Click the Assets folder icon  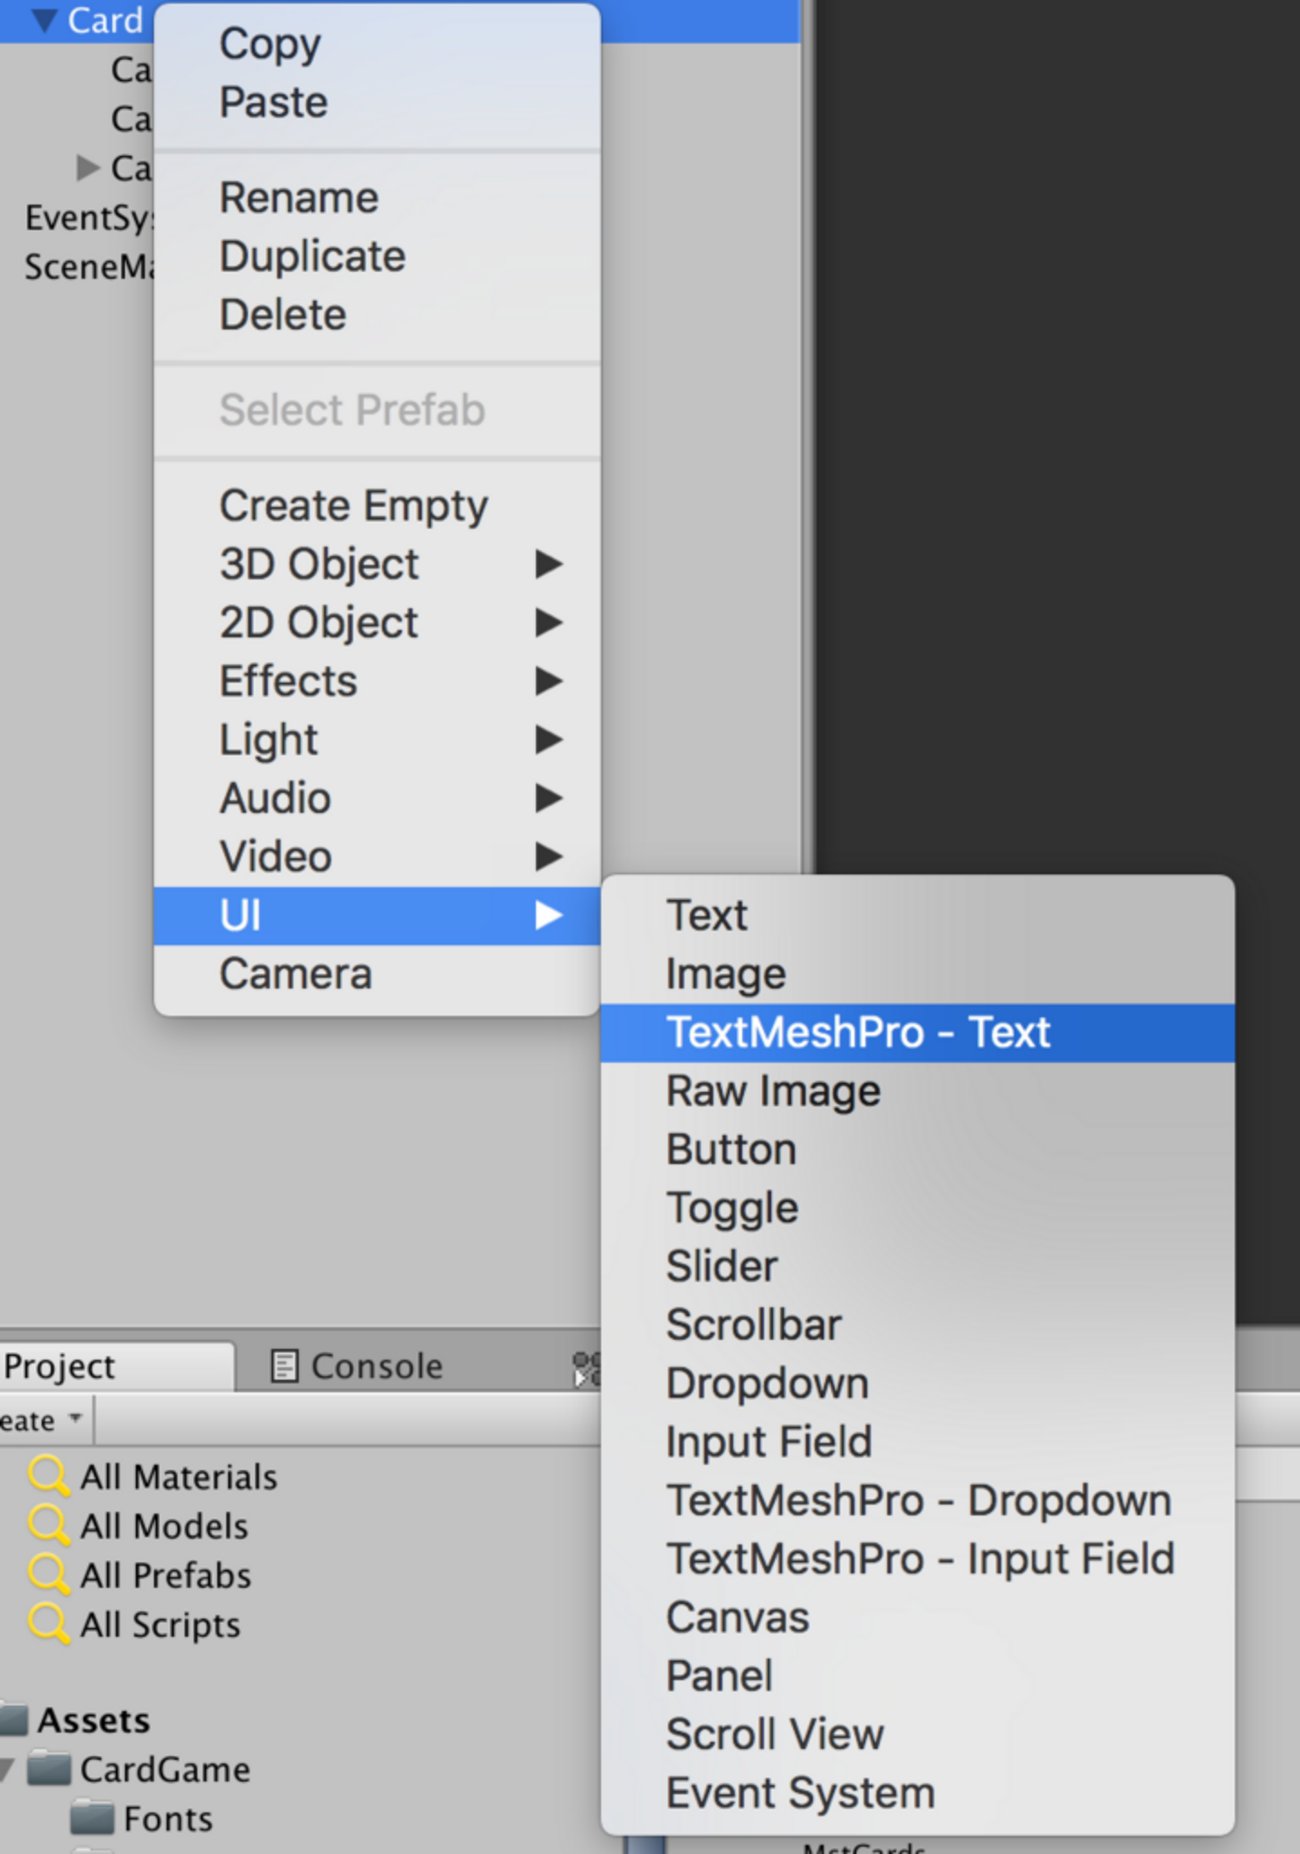[14, 1720]
